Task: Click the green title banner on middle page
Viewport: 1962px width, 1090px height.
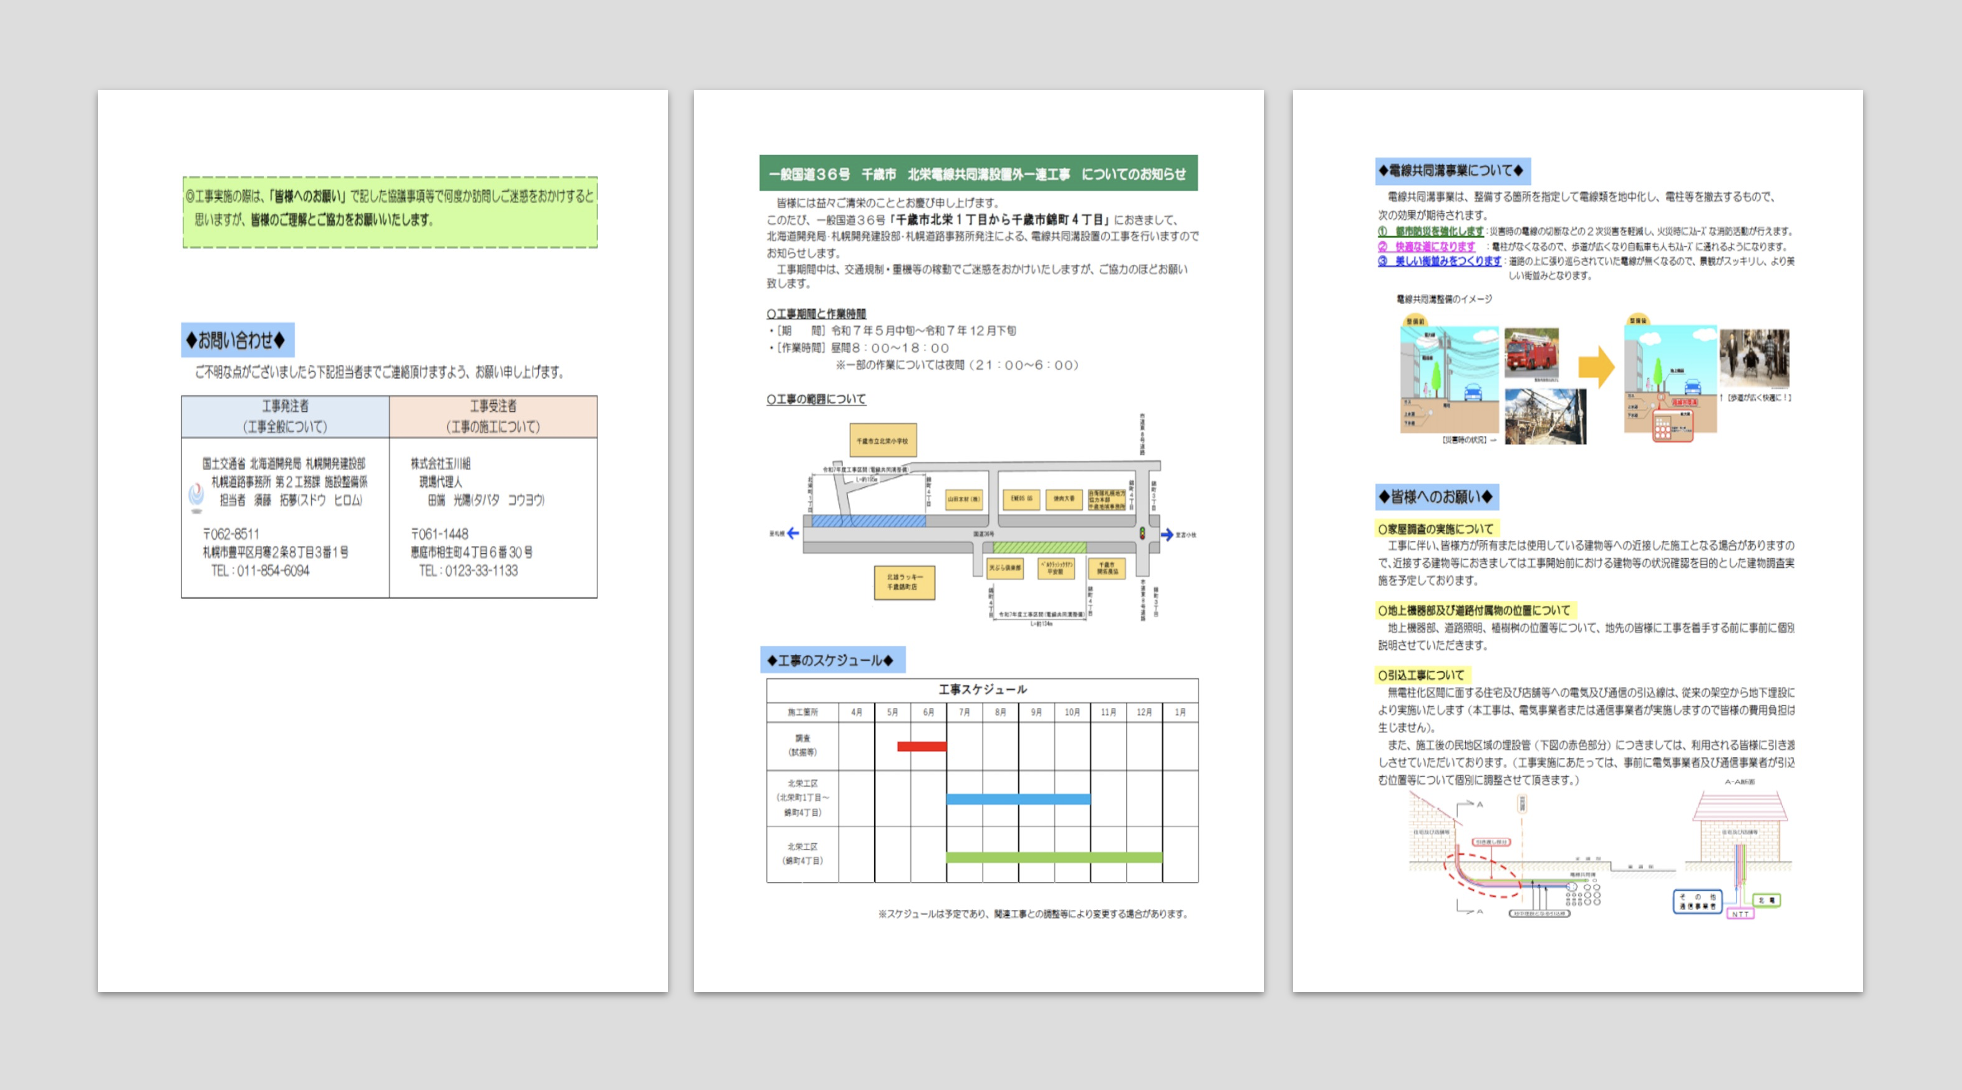Action: coord(978,174)
